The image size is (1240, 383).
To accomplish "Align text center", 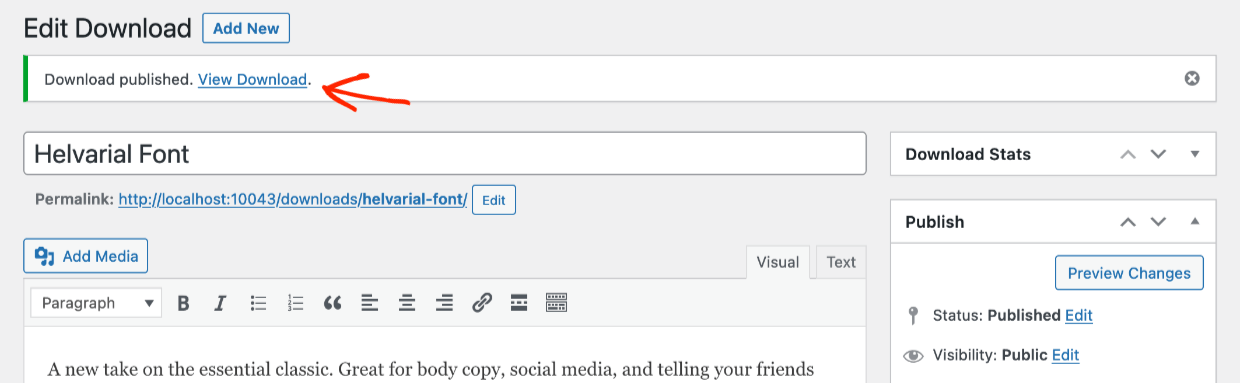I will tap(407, 303).
